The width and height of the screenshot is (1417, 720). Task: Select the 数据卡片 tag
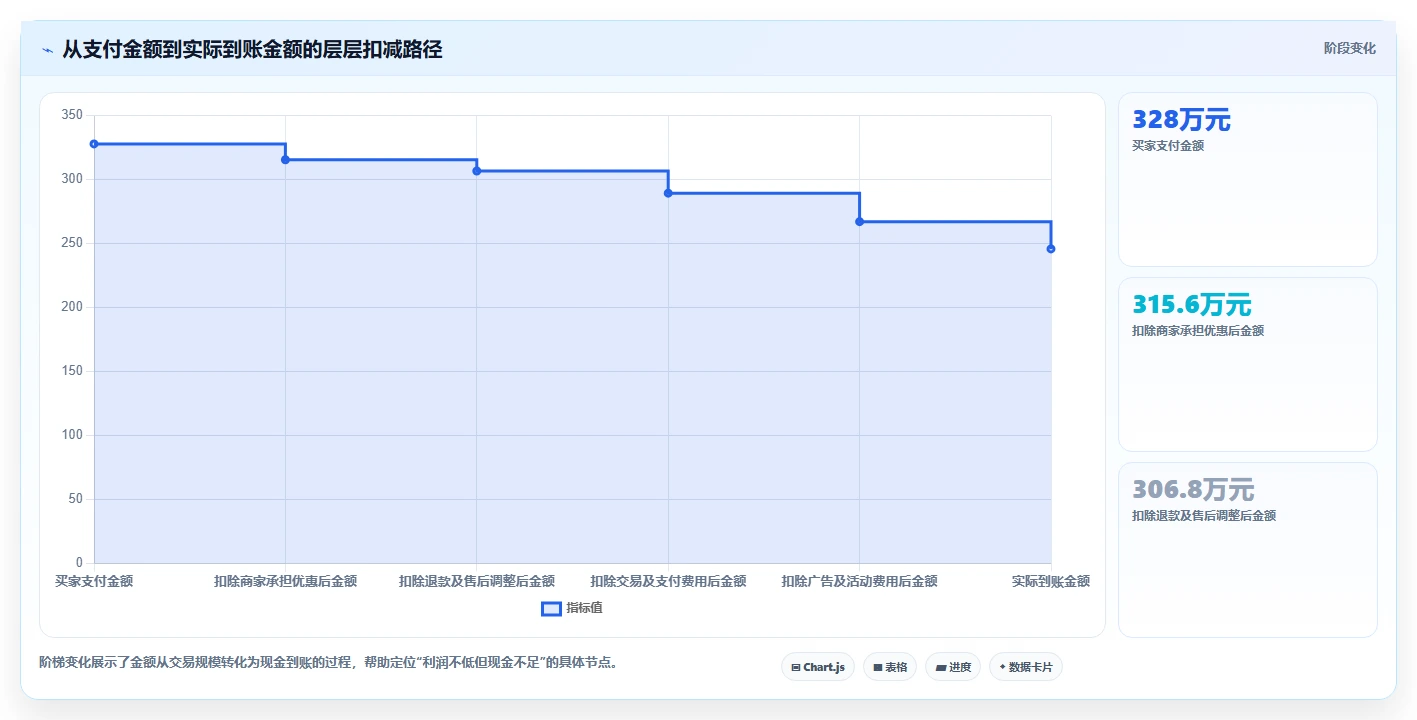point(1026,667)
